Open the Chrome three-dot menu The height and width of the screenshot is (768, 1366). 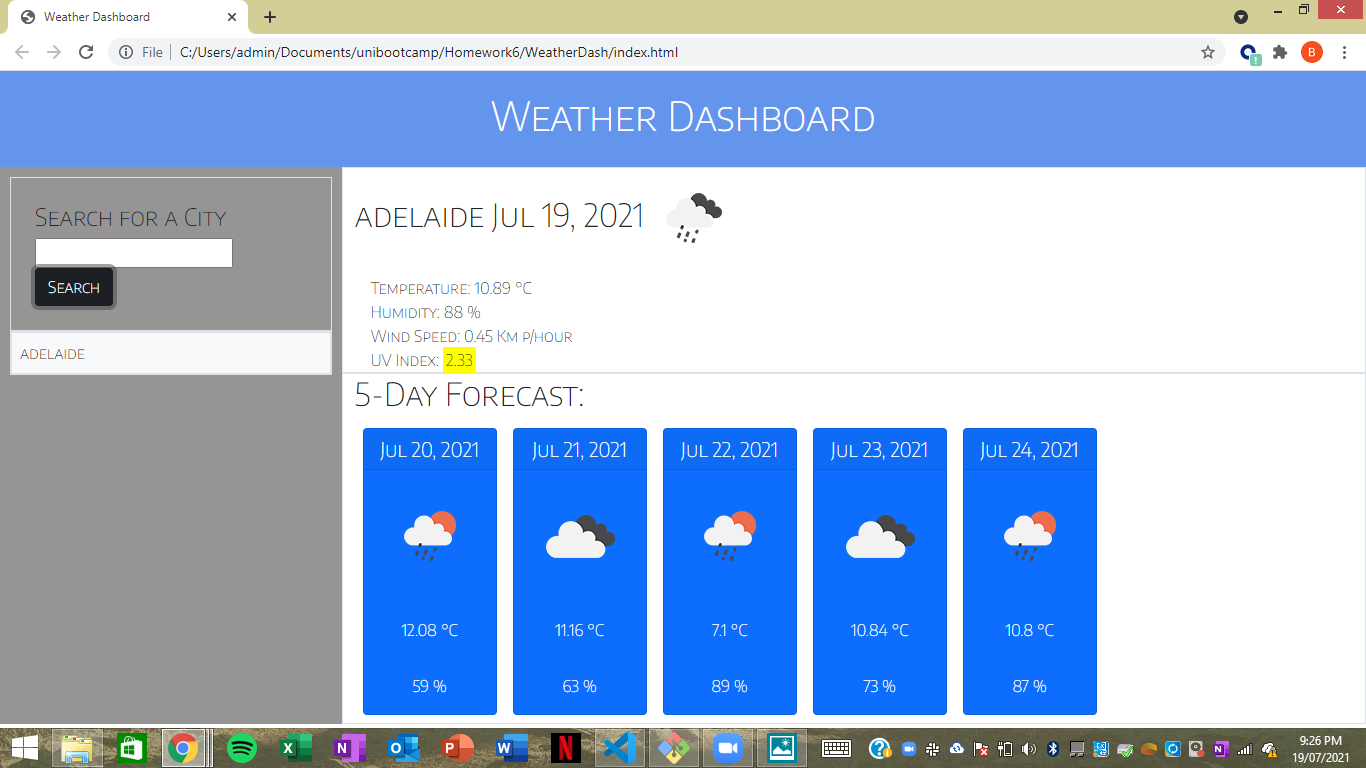click(x=1344, y=52)
